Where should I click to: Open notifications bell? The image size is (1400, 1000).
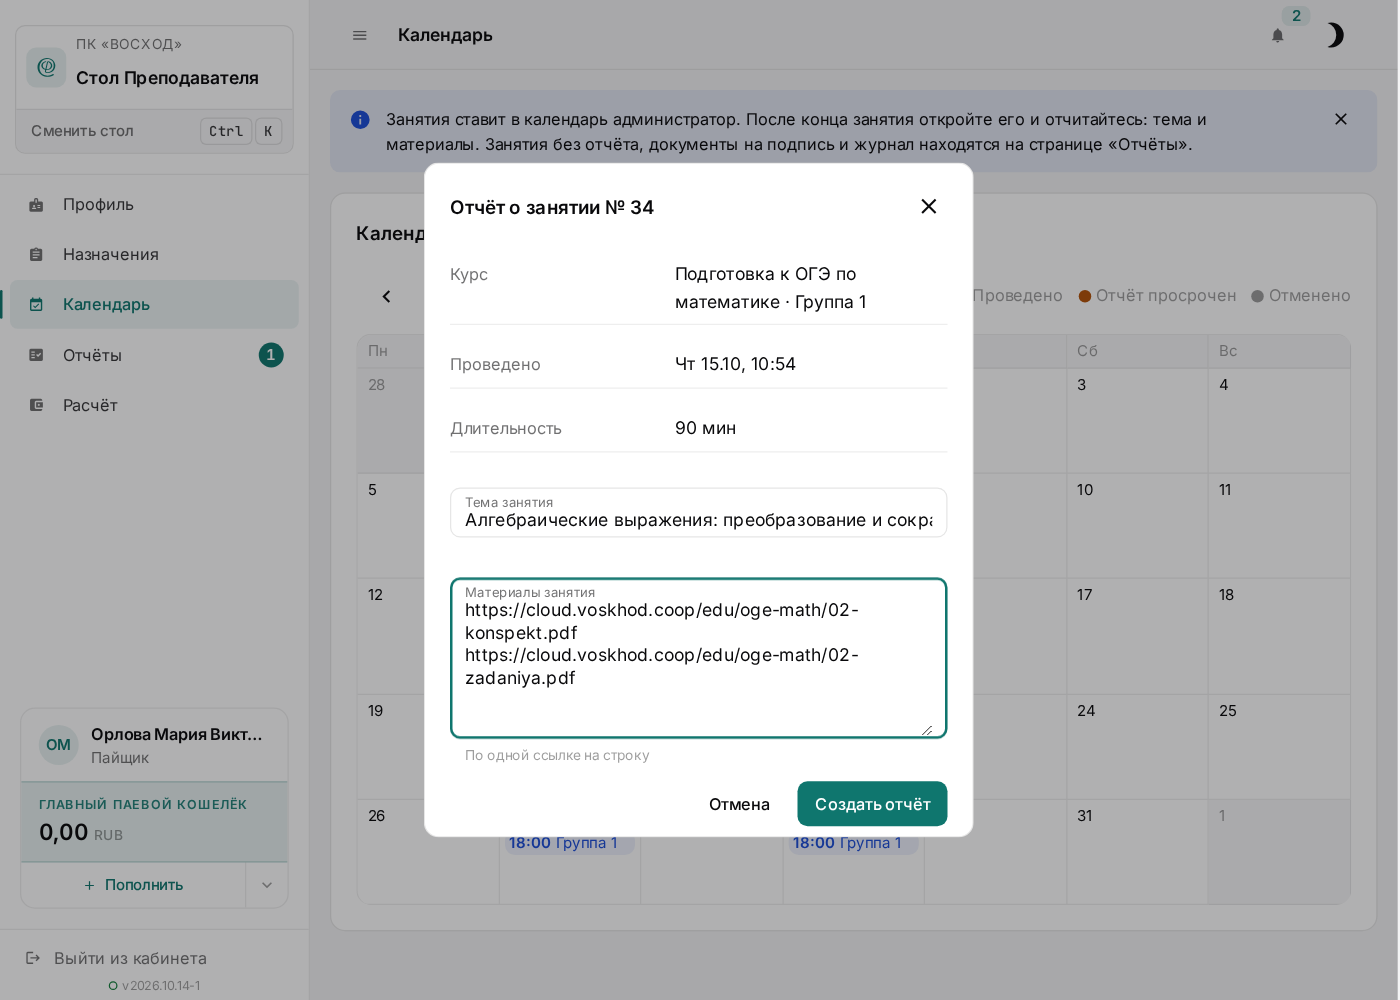point(1277,36)
